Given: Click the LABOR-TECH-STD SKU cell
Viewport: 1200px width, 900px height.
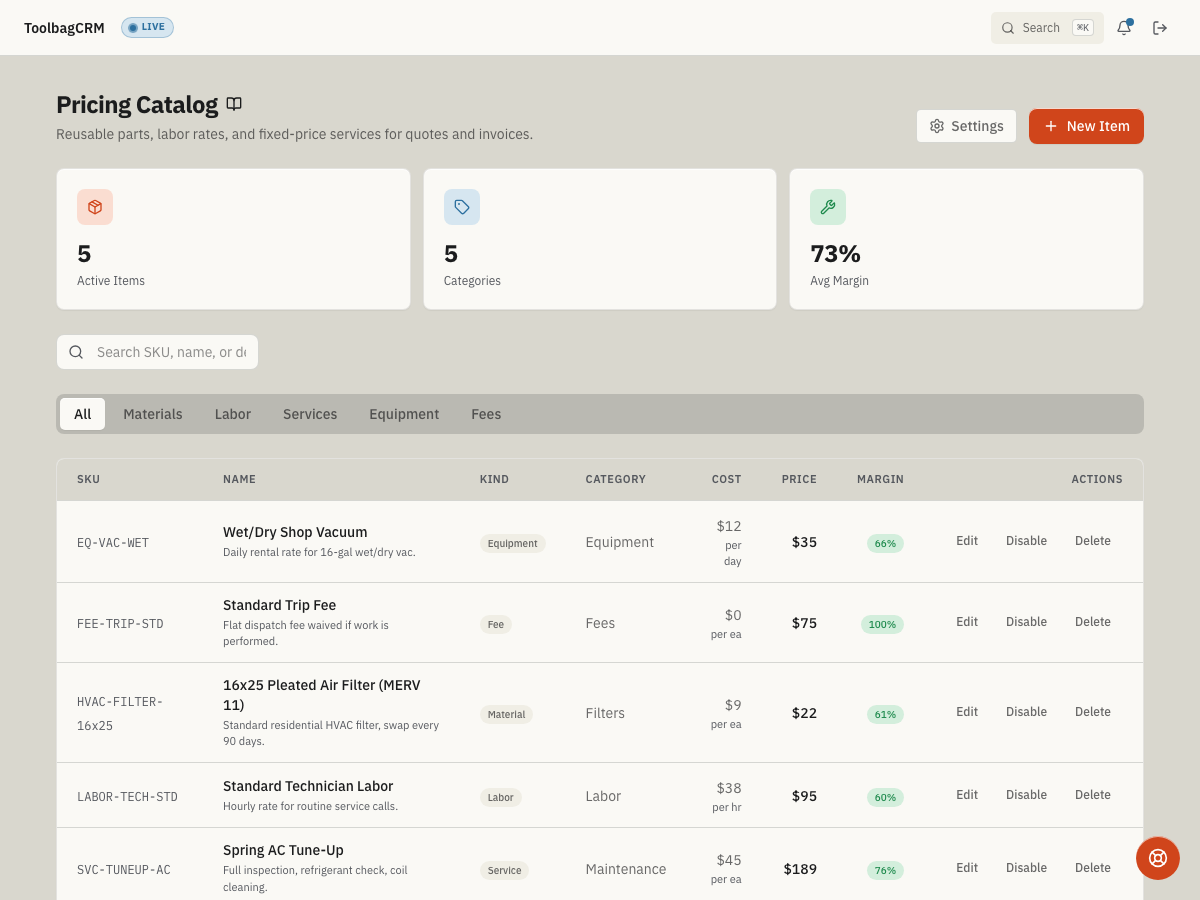Looking at the screenshot, I should (127, 797).
